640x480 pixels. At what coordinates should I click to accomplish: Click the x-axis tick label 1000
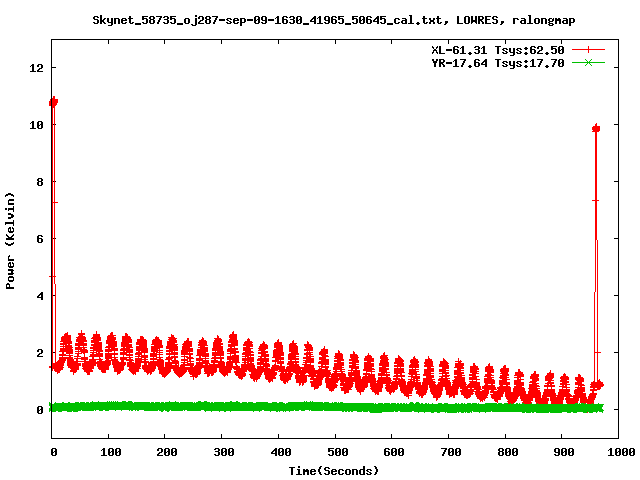(x=621, y=452)
